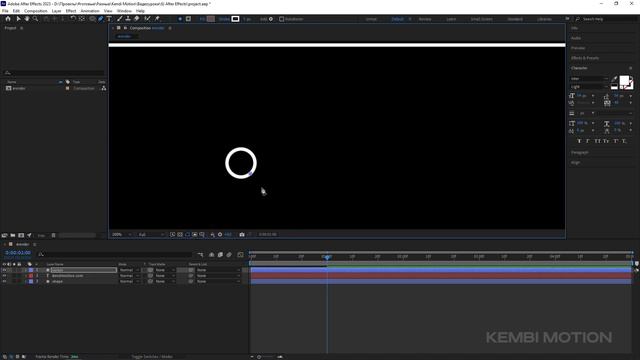Viewport: 640px width, 360px height.
Task: Take snapshot with camera icon
Action: click(242, 235)
